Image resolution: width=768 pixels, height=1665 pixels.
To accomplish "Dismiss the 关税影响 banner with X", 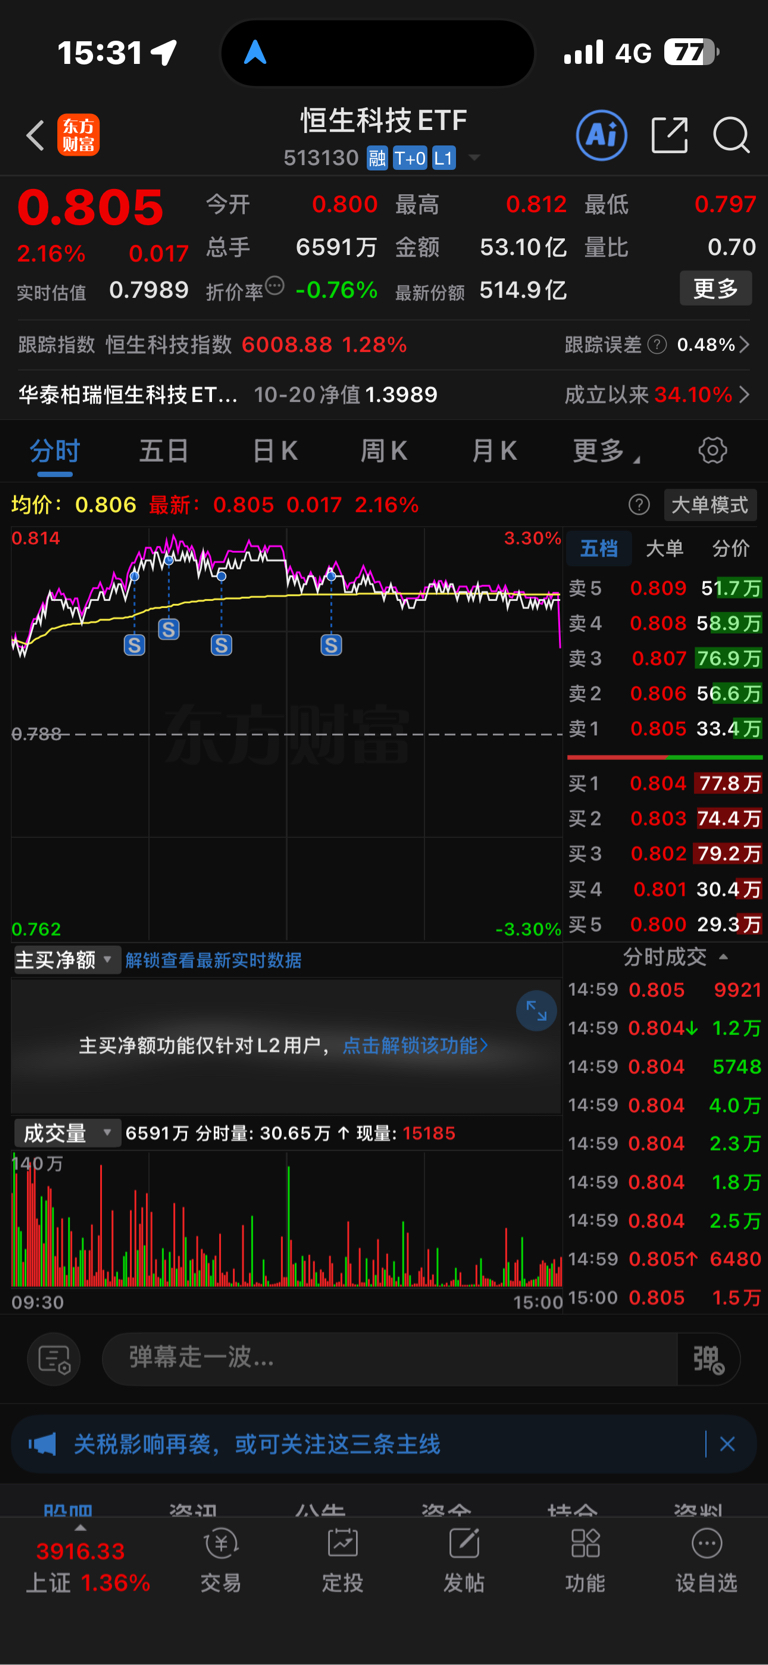I will (727, 1444).
